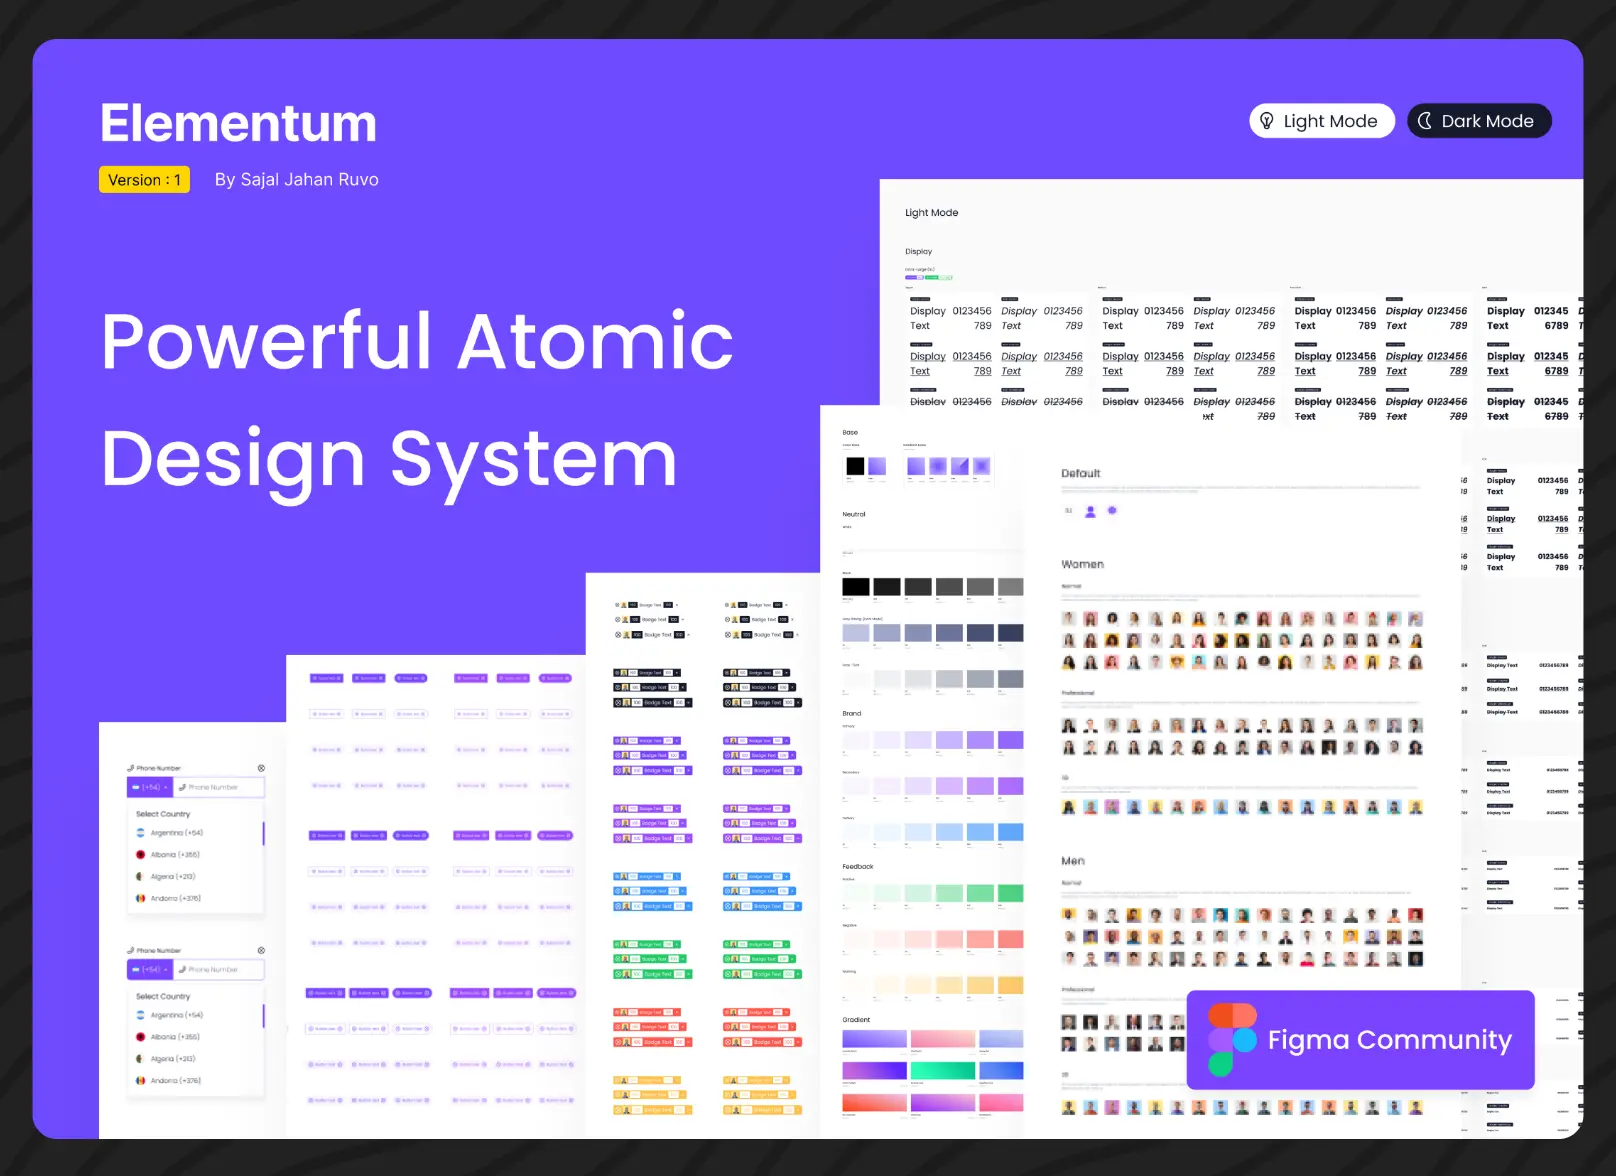Choose Algeria (+213) in the upper country list
This screenshot has width=1616, height=1176.
(x=173, y=877)
